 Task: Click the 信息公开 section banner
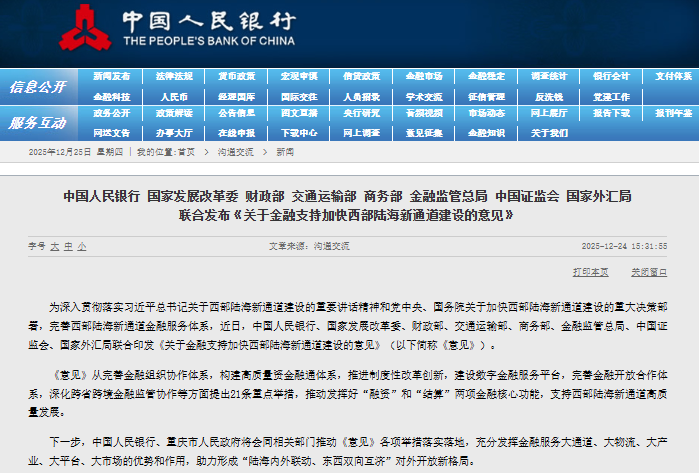point(38,86)
